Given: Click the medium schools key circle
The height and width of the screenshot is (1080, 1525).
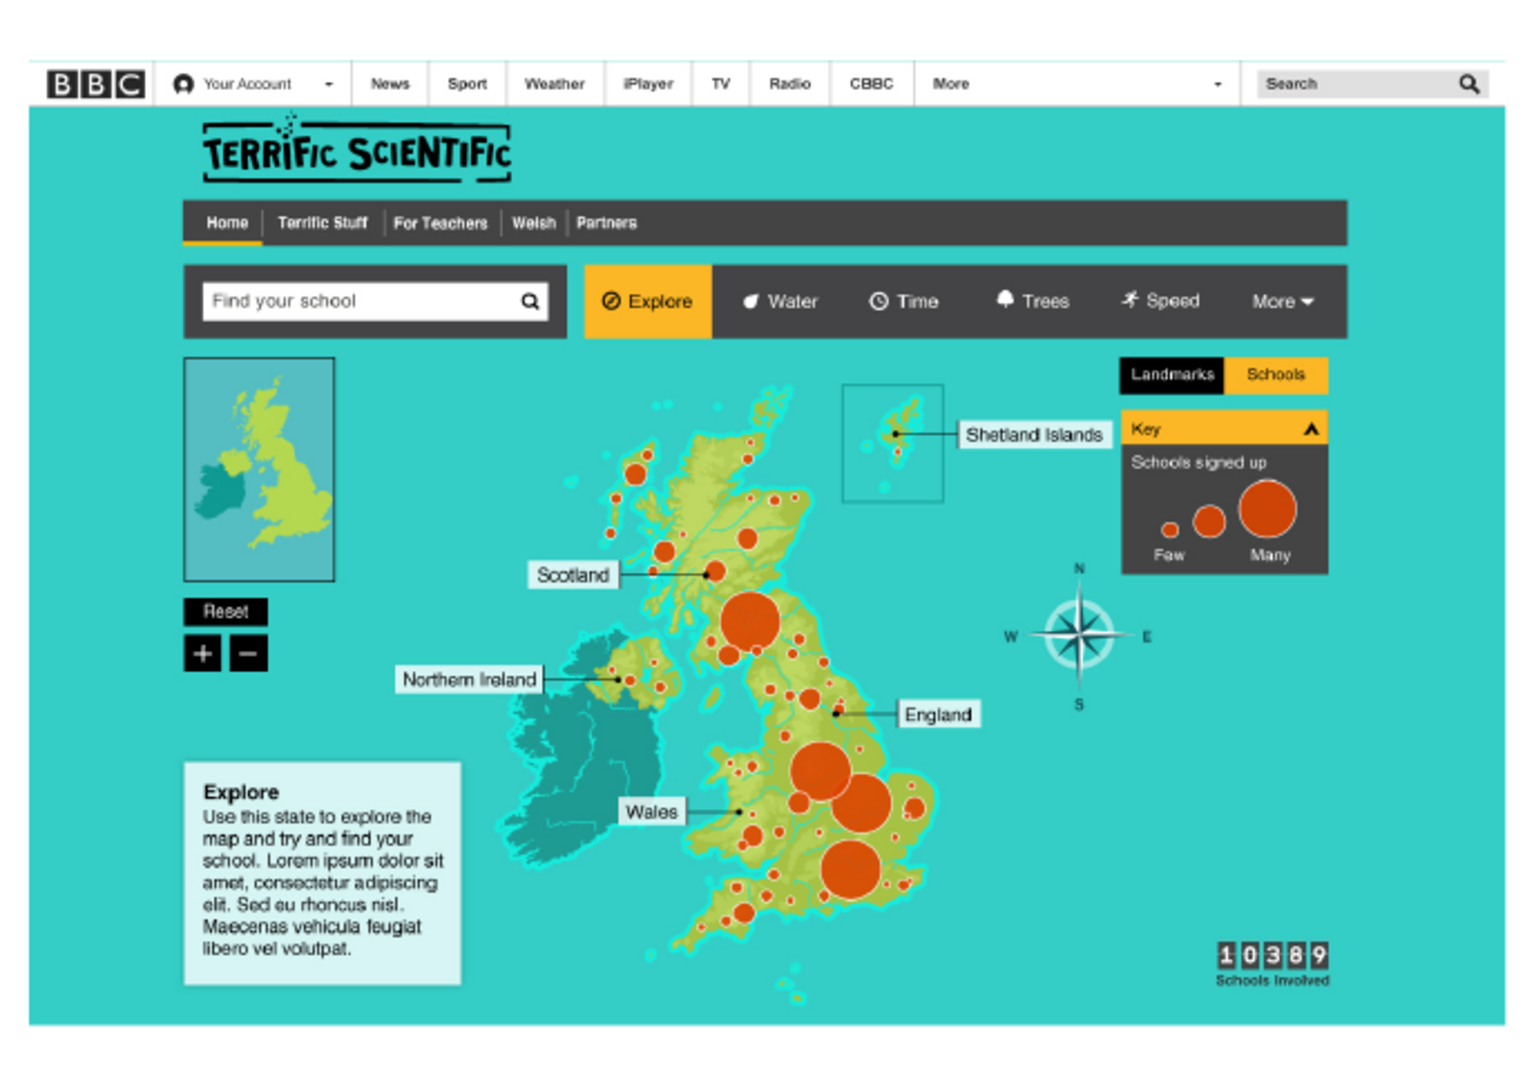Looking at the screenshot, I should tap(1209, 521).
